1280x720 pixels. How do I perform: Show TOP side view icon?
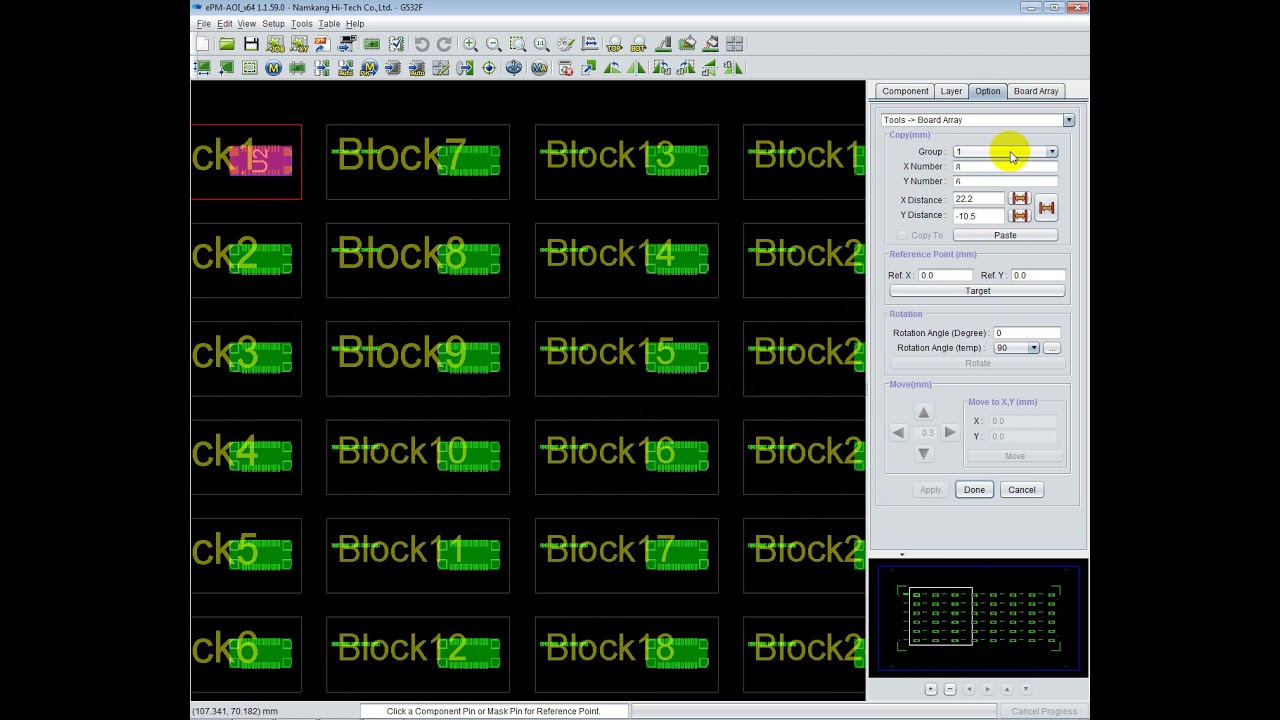click(x=614, y=44)
